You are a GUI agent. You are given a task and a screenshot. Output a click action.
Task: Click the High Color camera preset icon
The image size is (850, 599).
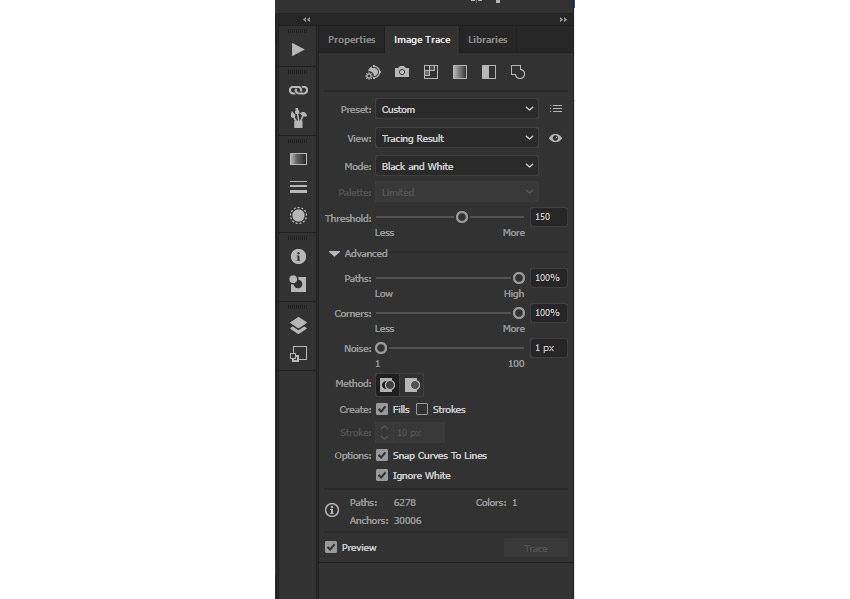pos(402,72)
